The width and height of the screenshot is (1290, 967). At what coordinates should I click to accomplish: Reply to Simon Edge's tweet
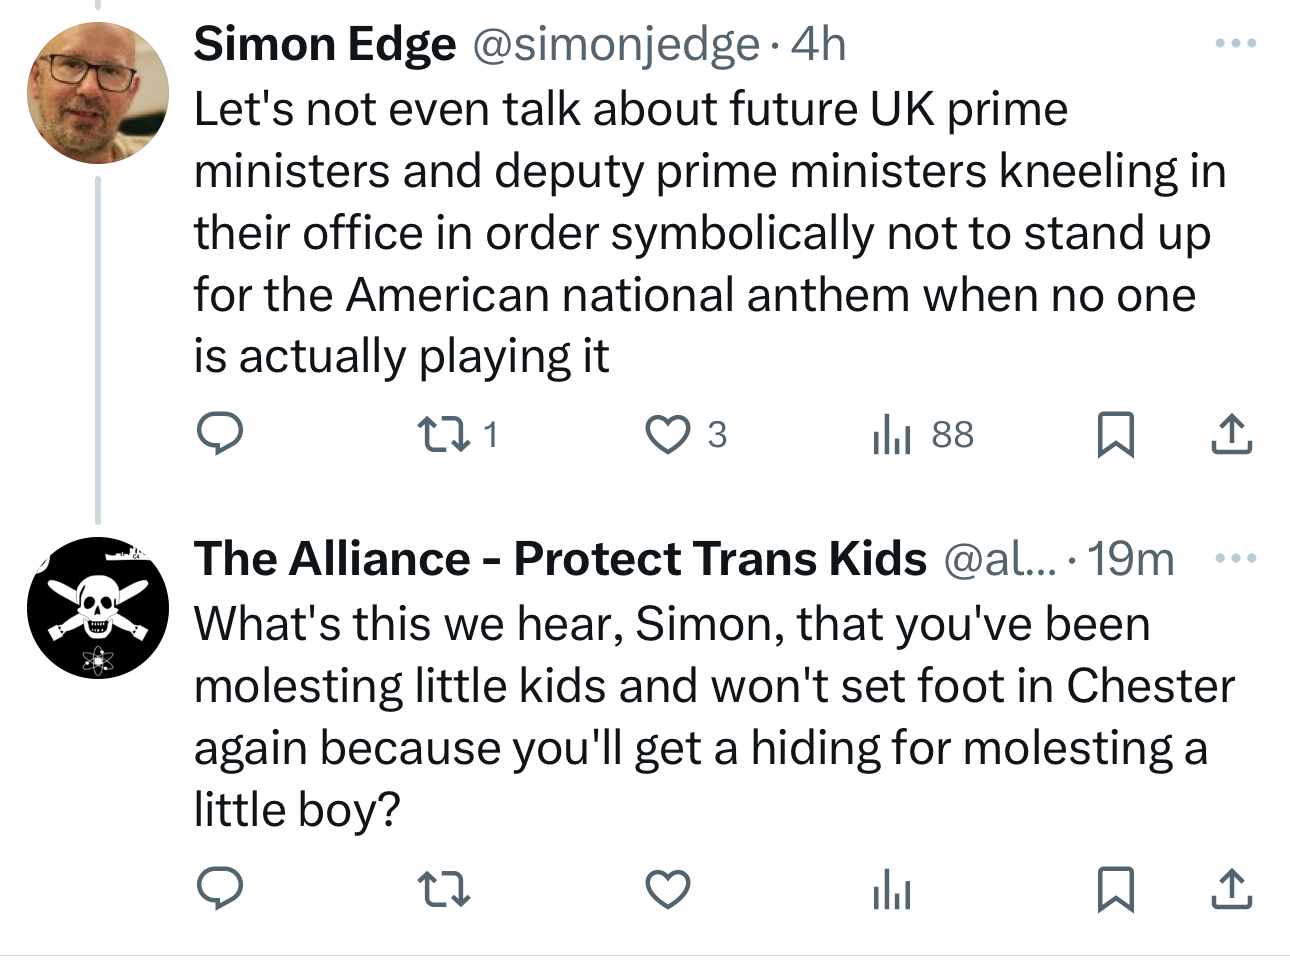coord(219,434)
